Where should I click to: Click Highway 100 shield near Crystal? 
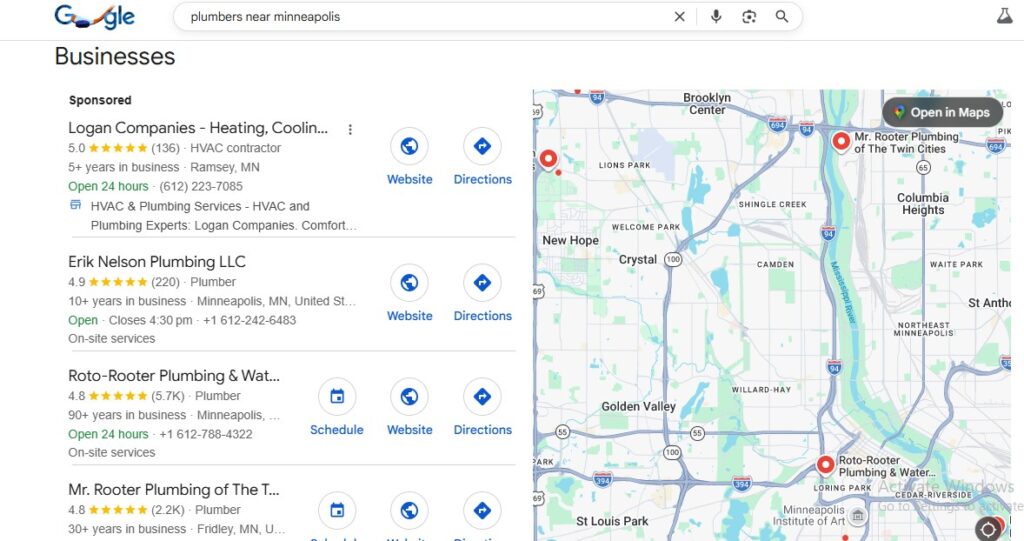pos(673,259)
